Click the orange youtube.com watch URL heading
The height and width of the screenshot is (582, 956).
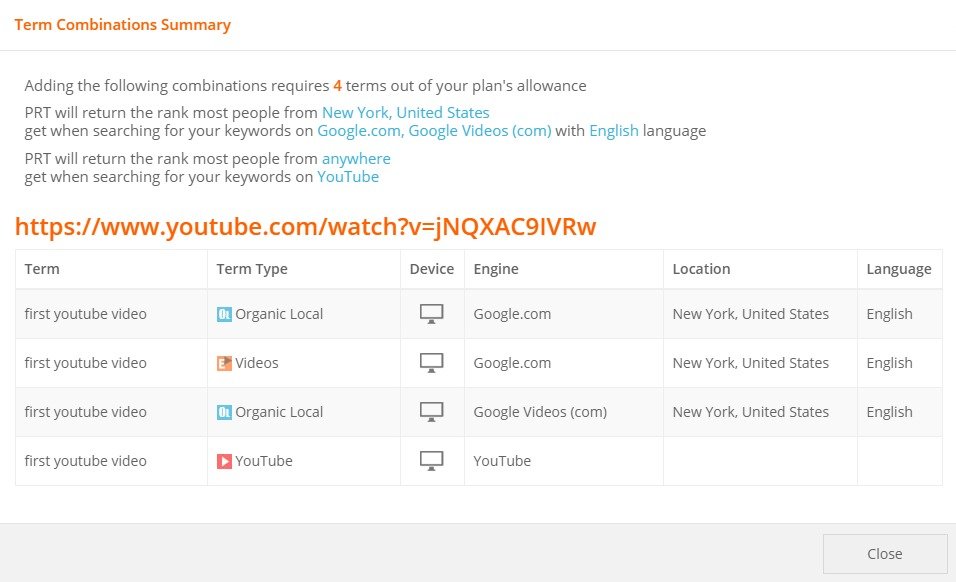[x=305, y=227]
